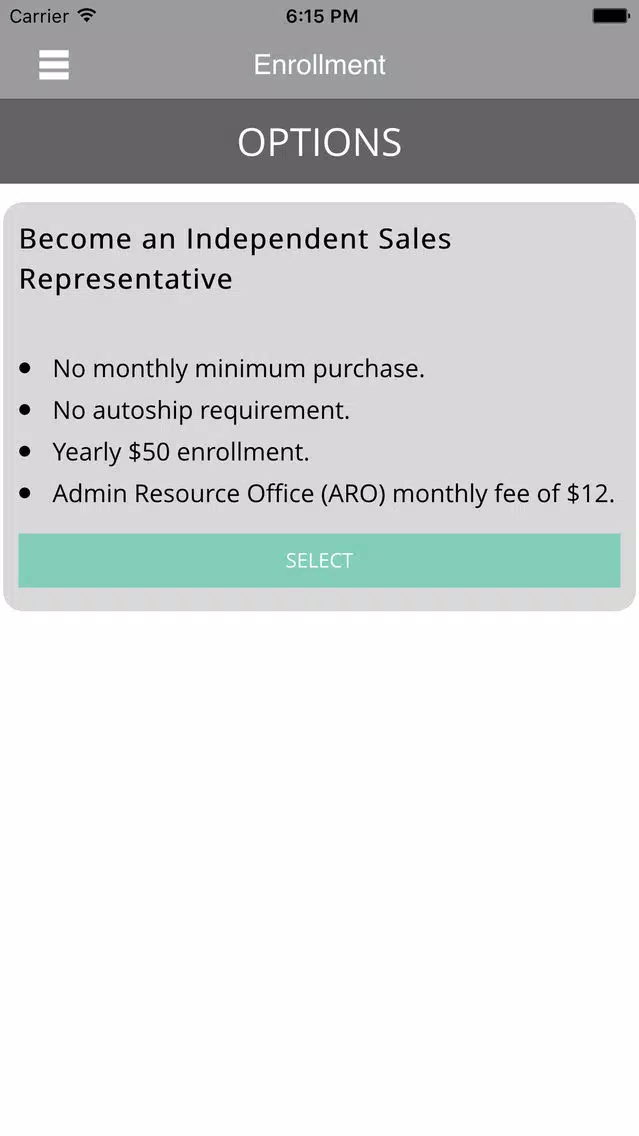Open the hamburger menu icon
The width and height of the screenshot is (639, 1136).
[54, 64]
